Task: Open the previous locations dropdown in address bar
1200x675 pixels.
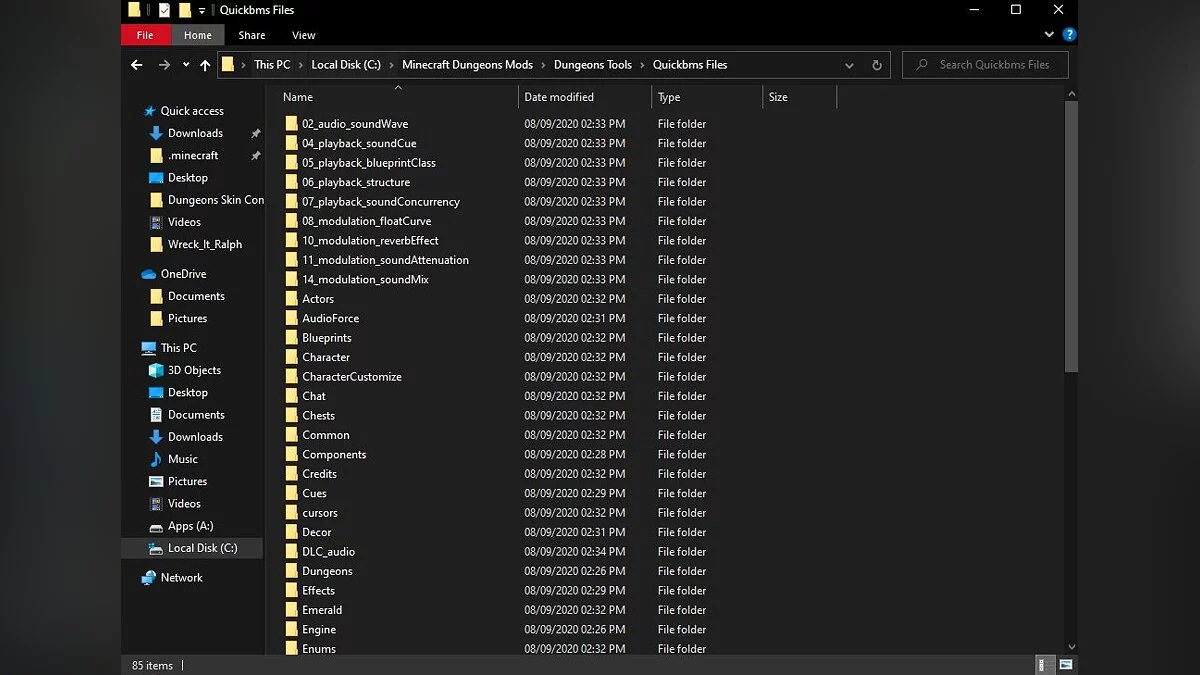Action: 848,64
